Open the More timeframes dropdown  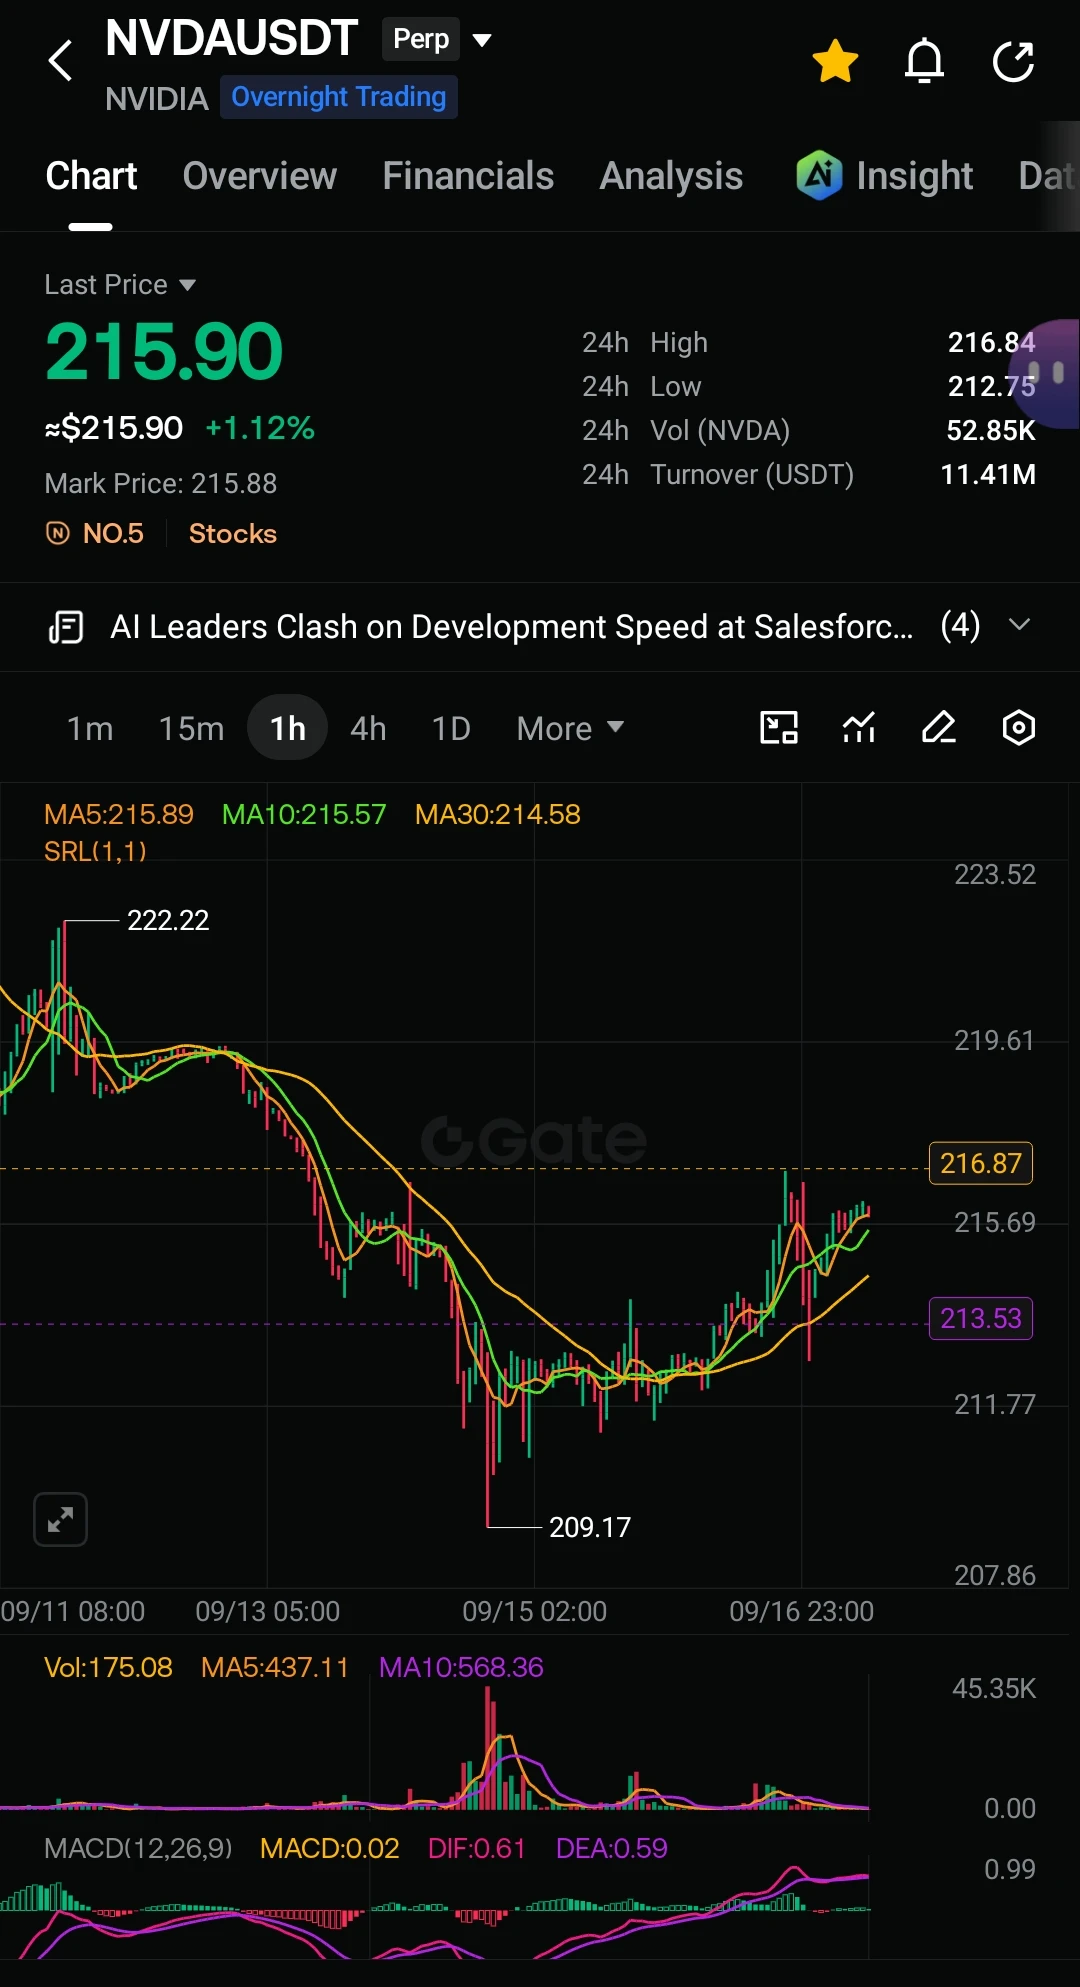pyautogui.click(x=570, y=728)
